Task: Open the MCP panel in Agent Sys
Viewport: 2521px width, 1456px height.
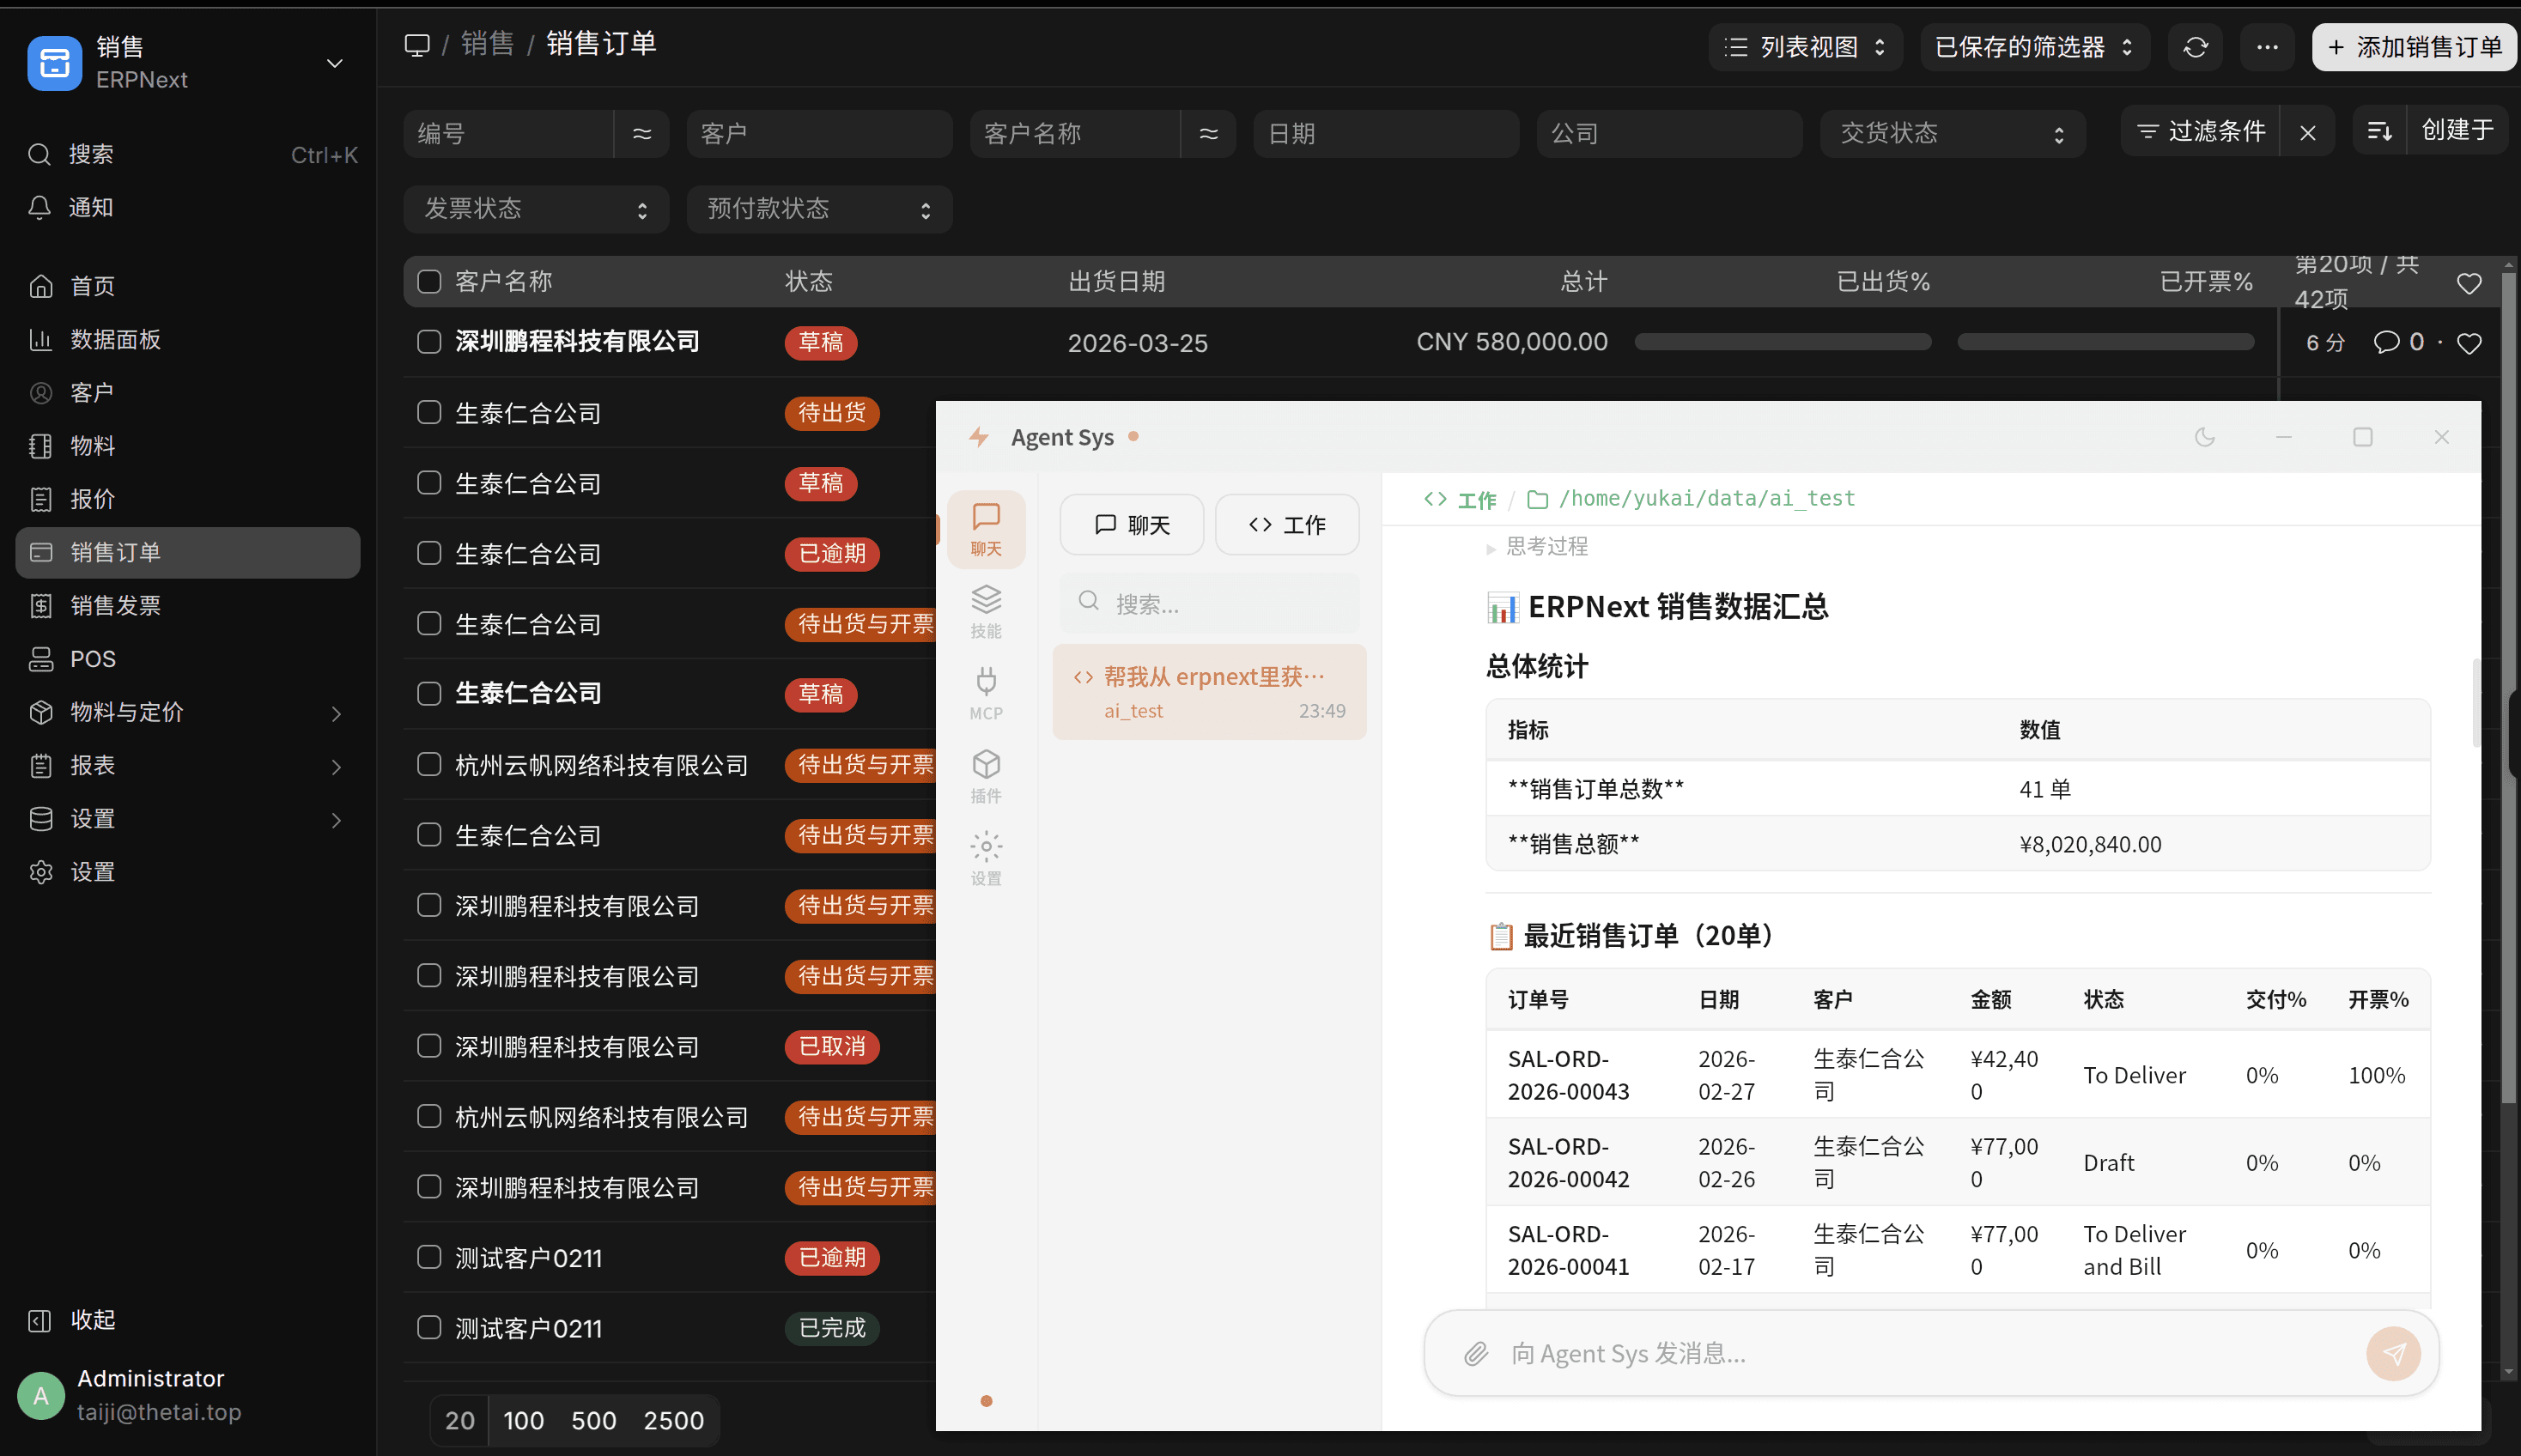Action: 986,693
